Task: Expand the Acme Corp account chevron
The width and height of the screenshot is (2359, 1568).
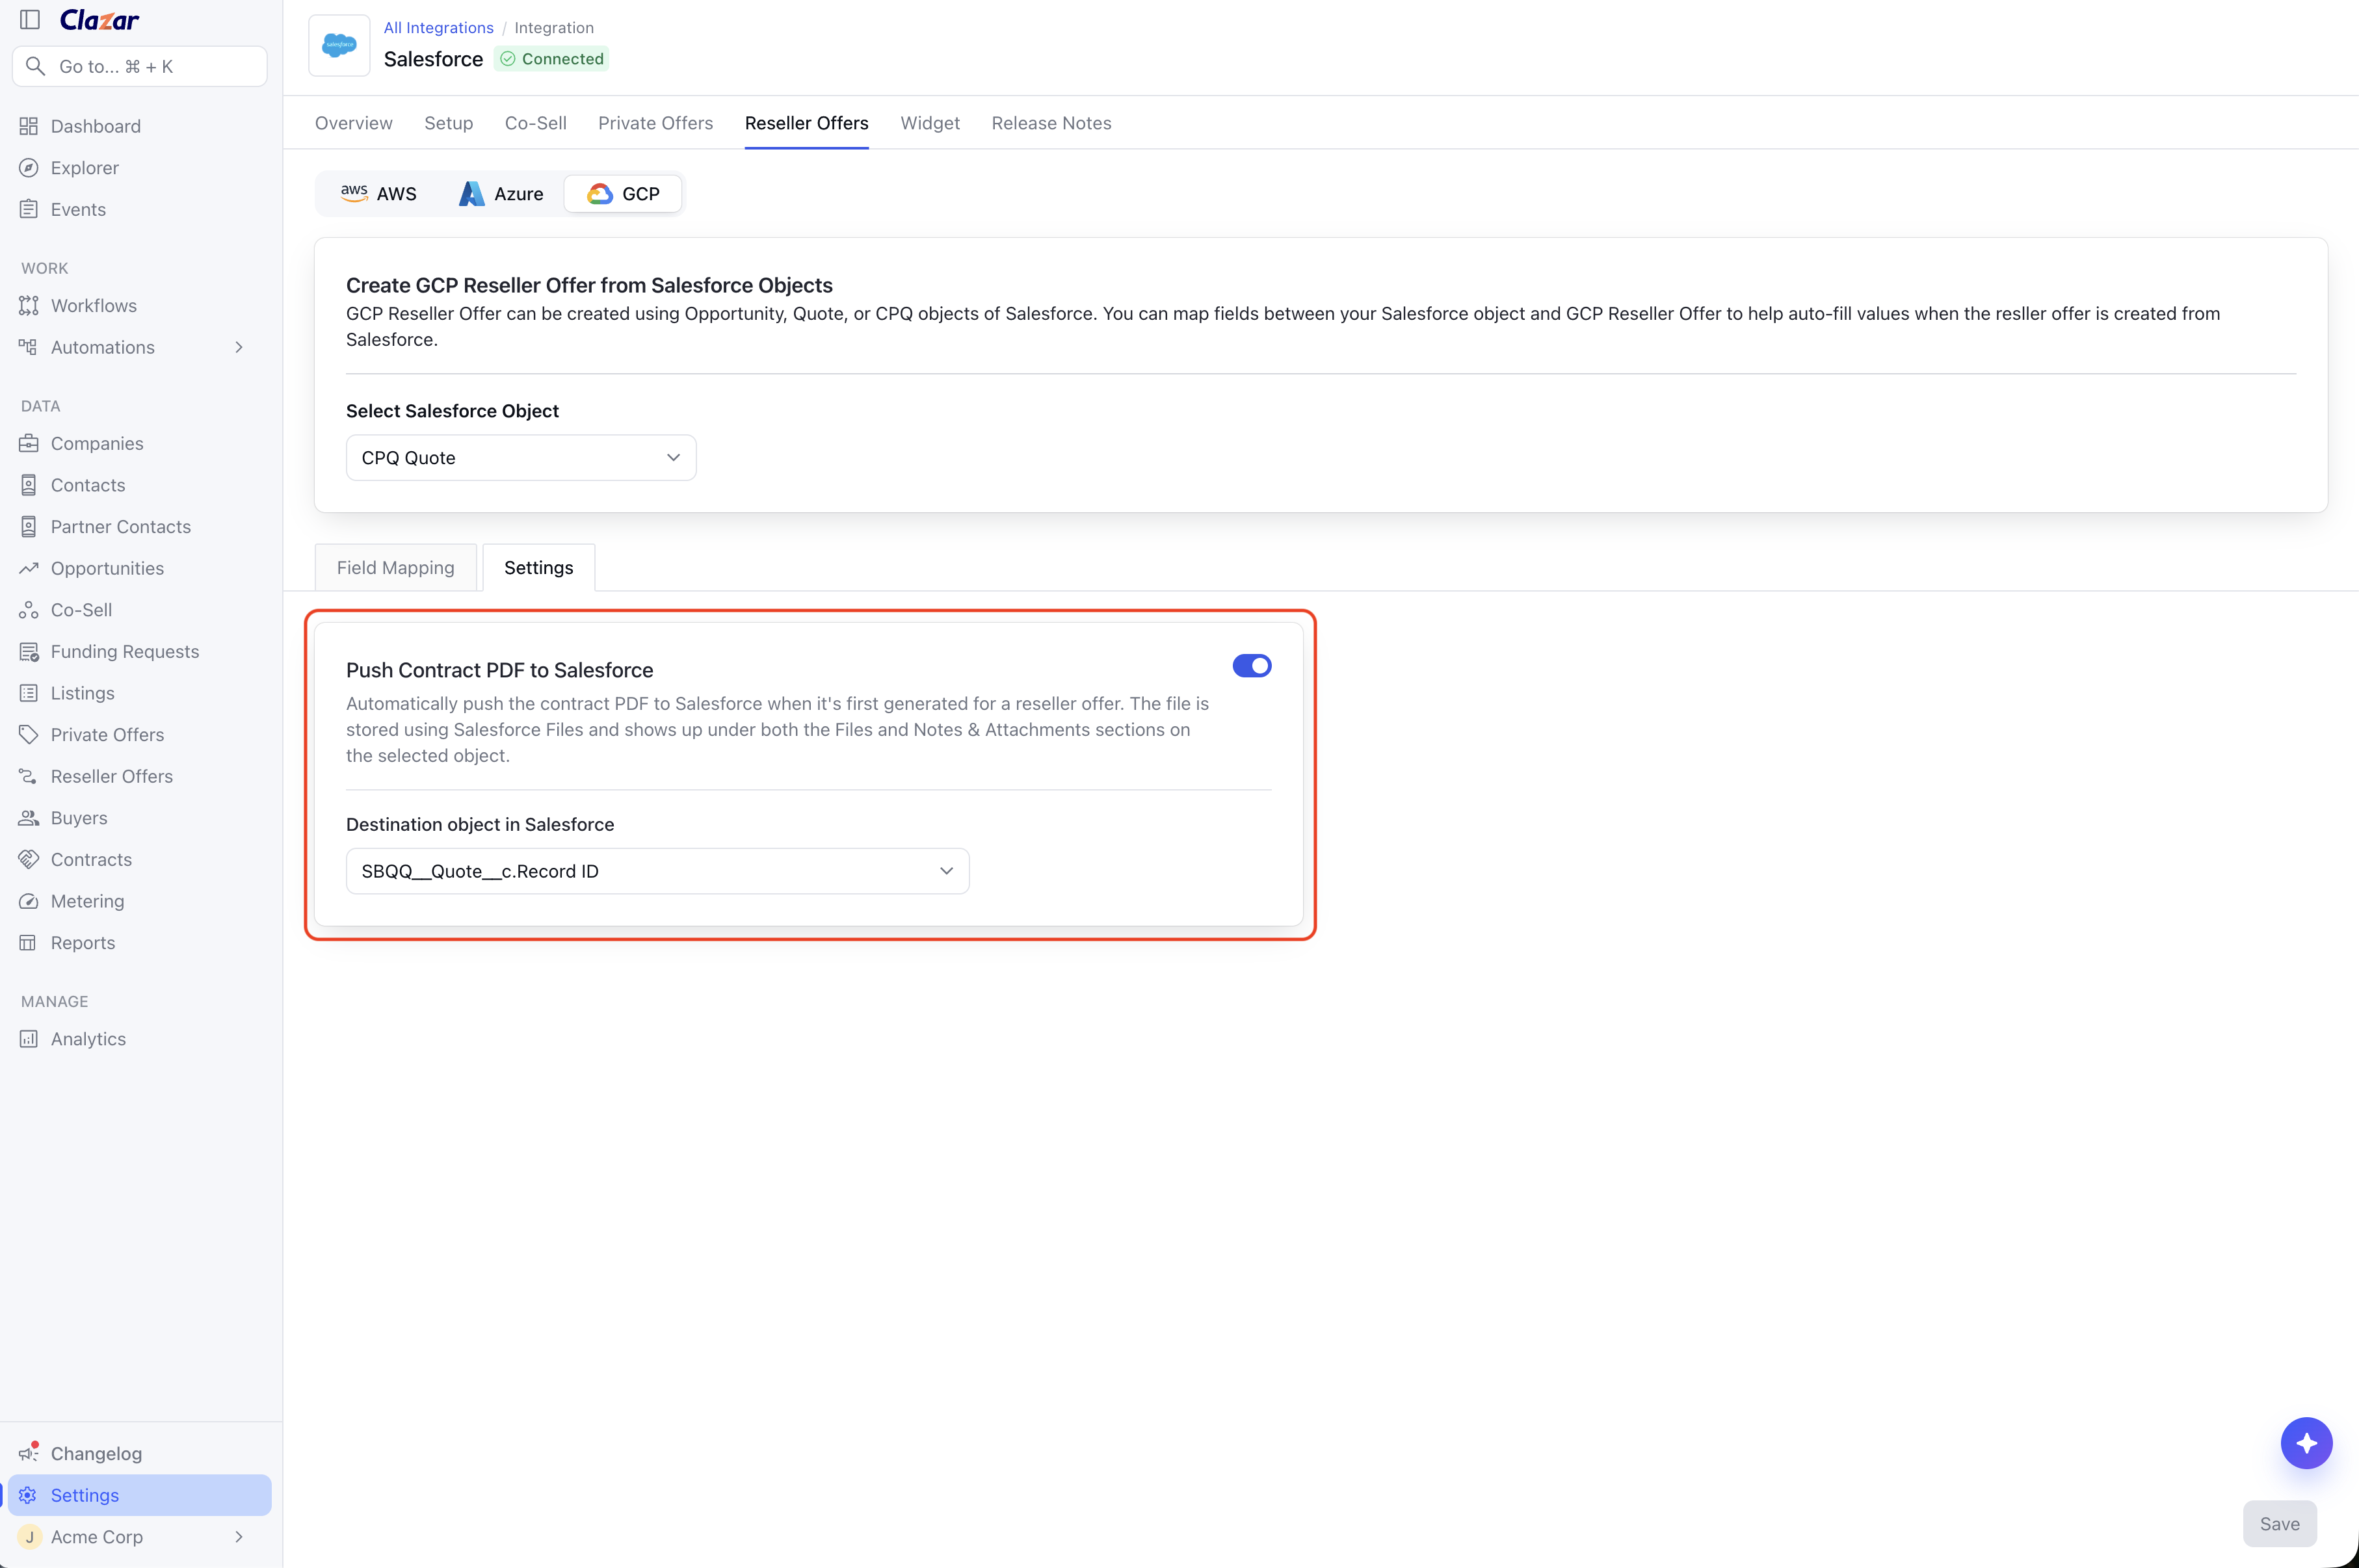Action: pos(239,1537)
